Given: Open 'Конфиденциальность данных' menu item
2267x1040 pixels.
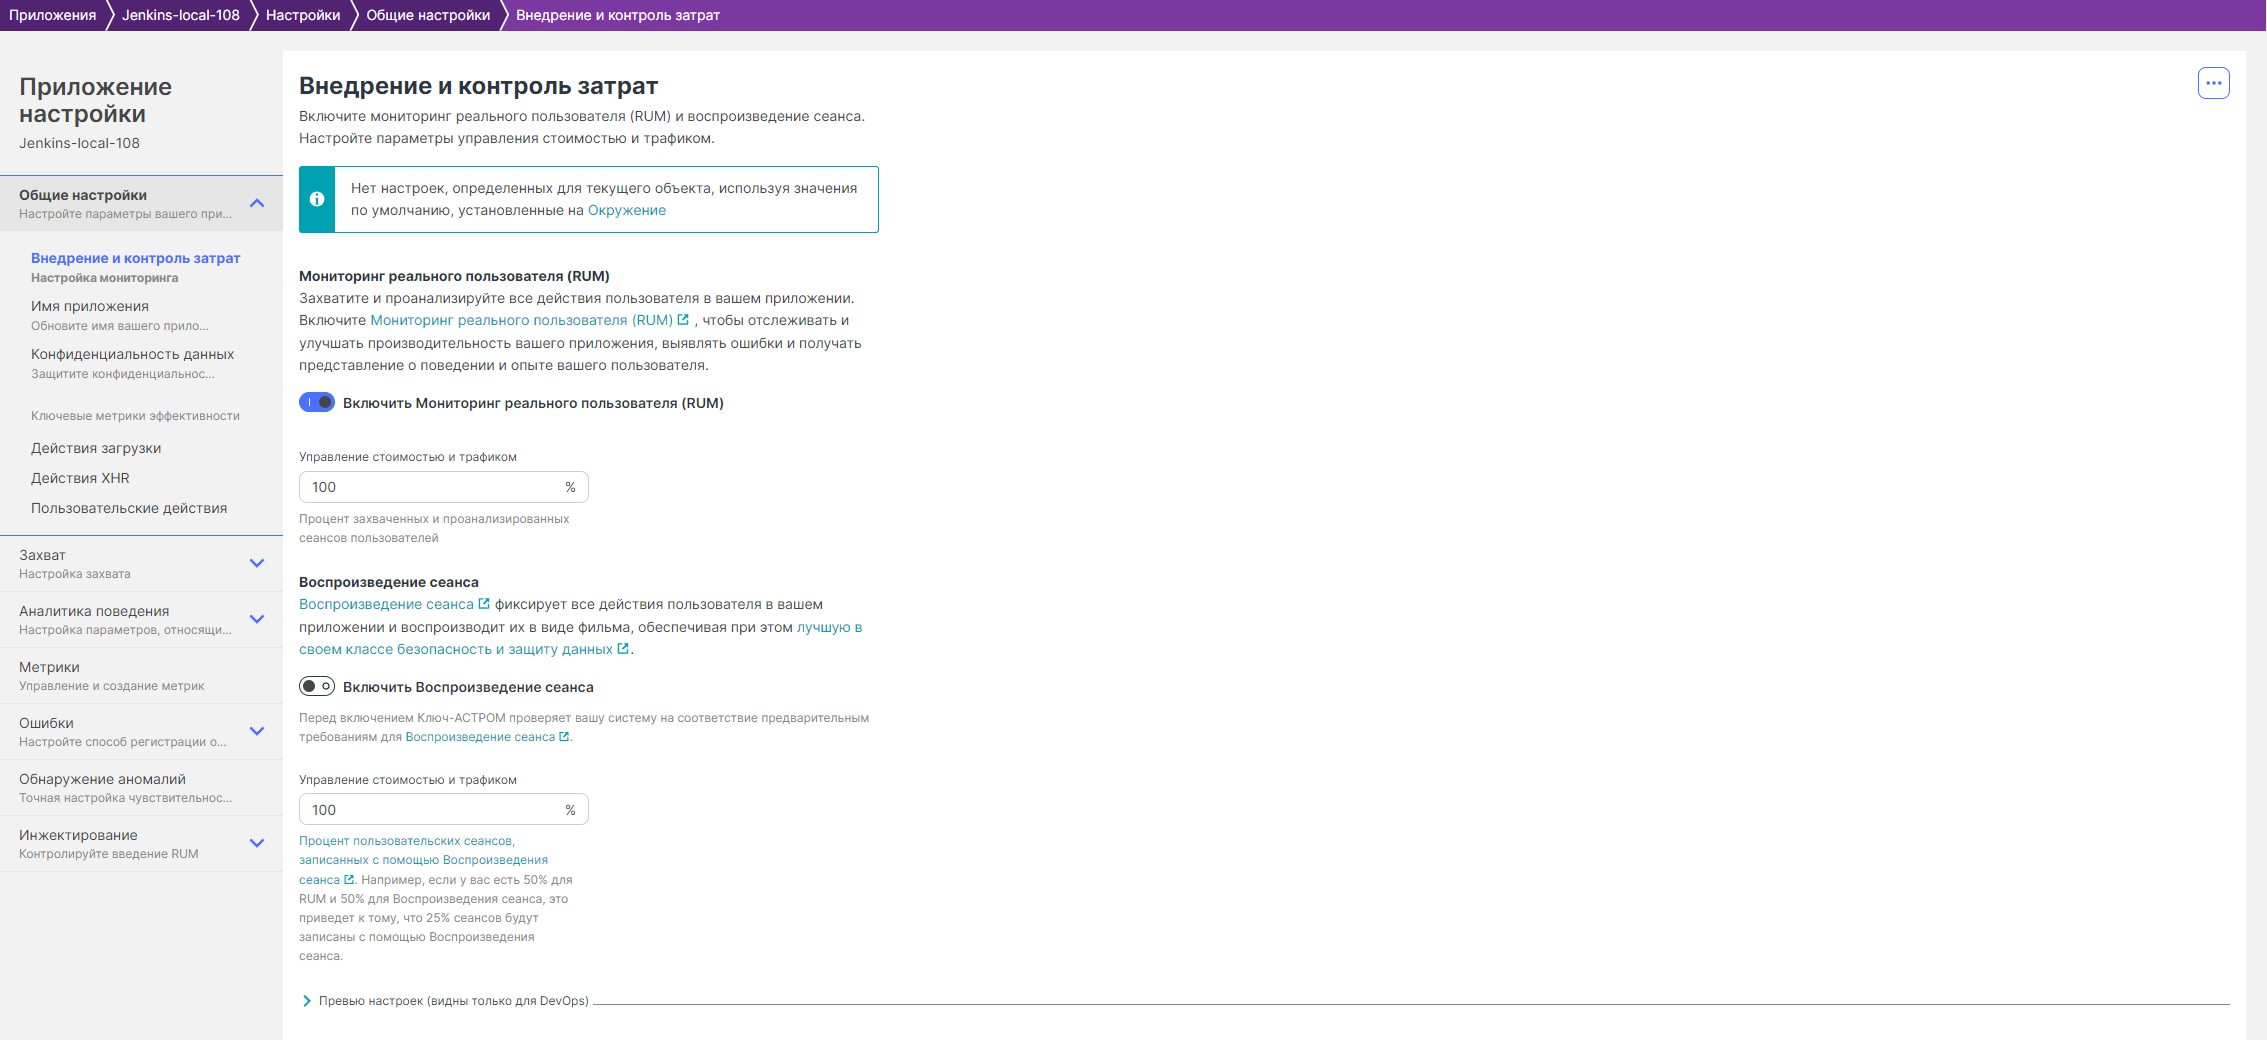Looking at the screenshot, I should click(x=132, y=354).
